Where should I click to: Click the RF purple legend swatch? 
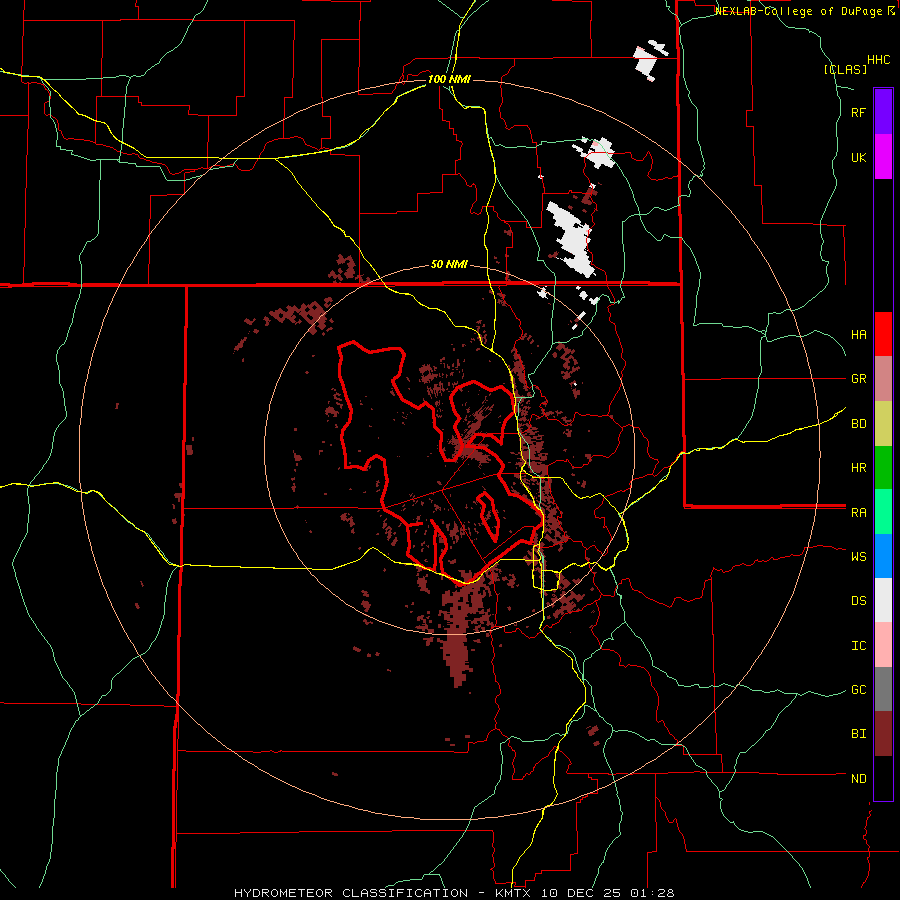click(x=883, y=112)
